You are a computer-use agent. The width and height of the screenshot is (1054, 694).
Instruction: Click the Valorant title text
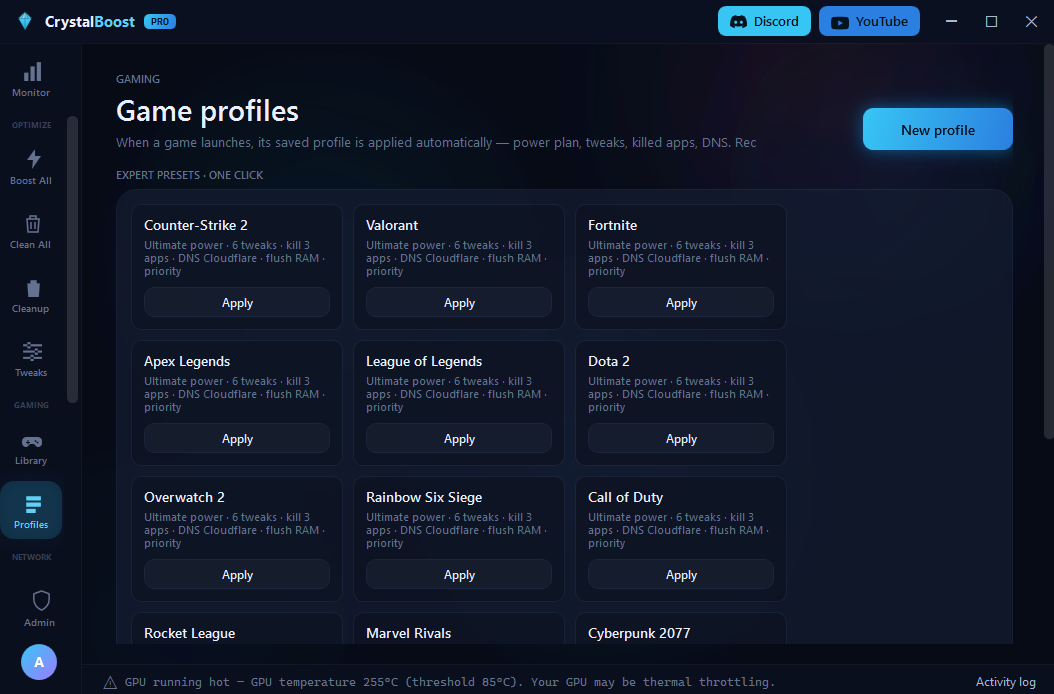coord(392,225)
